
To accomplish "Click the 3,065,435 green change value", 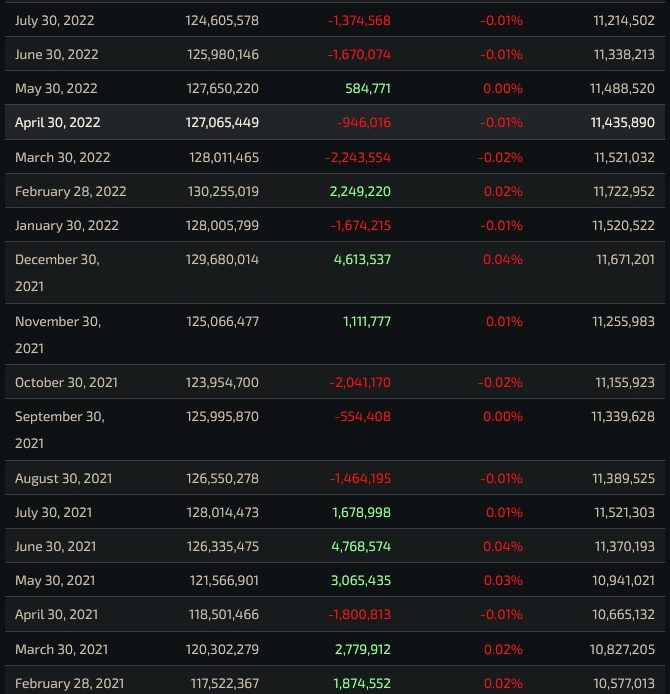I will pyautogui.click(x=362, y=580).
